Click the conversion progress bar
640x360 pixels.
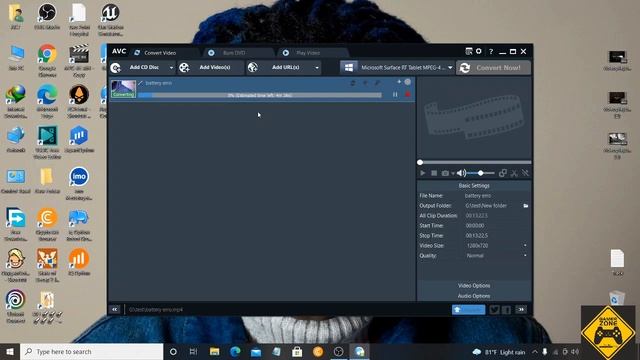(x=260, y=95)
